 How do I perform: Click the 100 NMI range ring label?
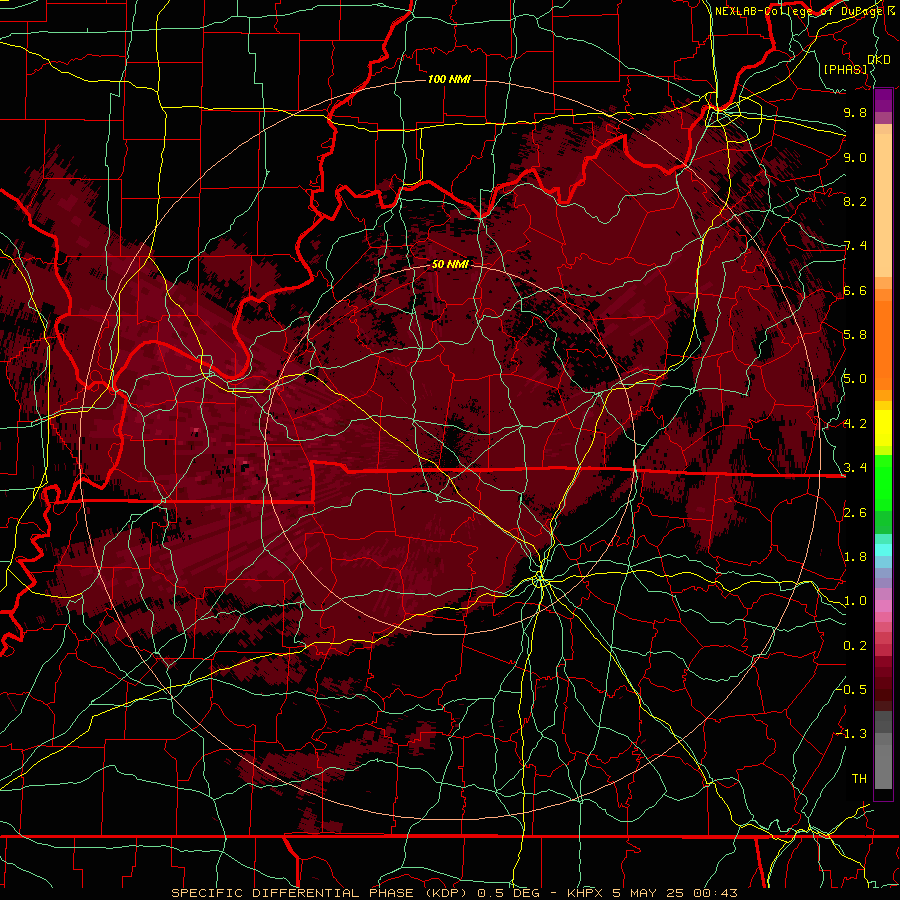449,79
